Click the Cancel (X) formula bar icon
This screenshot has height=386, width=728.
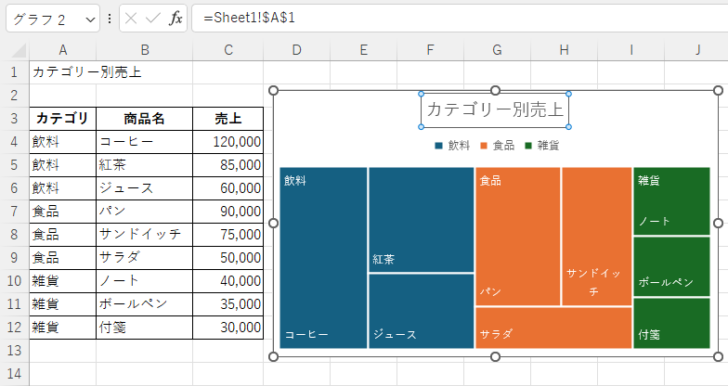pyautogui.click(x=131, y=19)
